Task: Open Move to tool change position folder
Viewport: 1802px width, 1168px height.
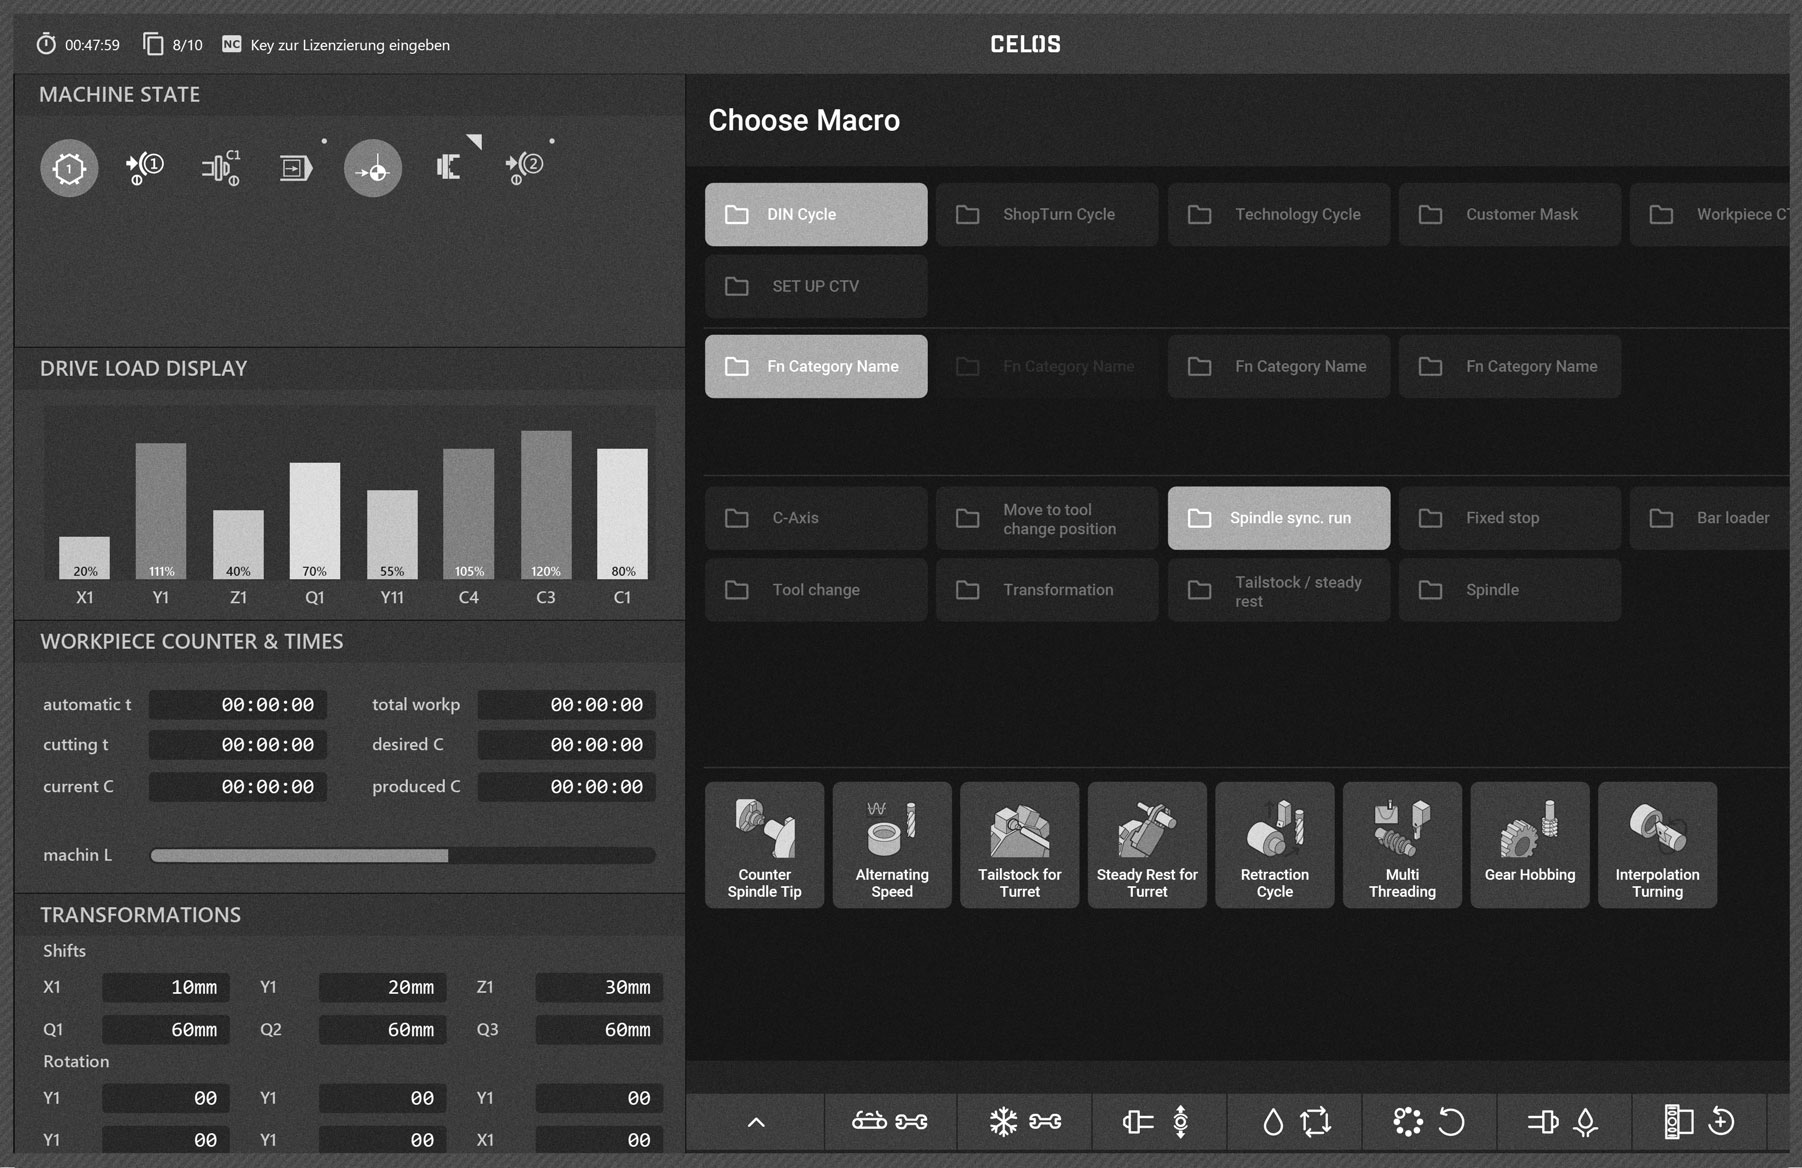Action: pos(1047,518)
